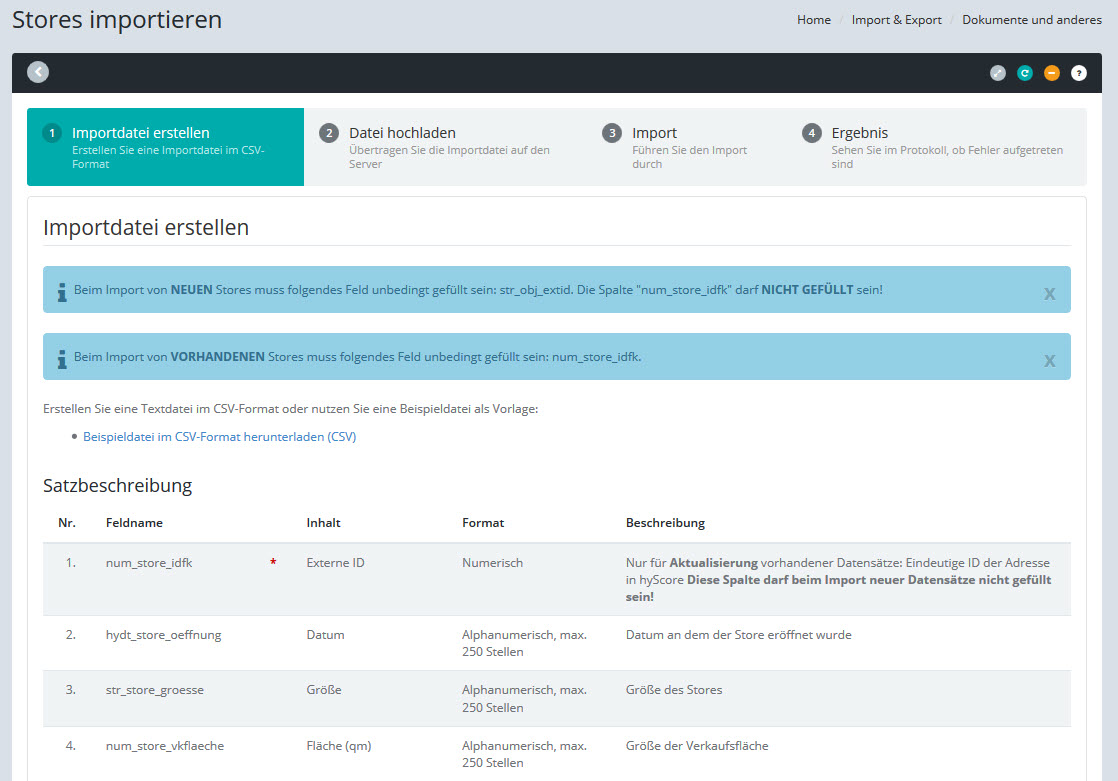Collapse panel with orange minus icon
The image size is (1118, 781).
click(1051, 73)
